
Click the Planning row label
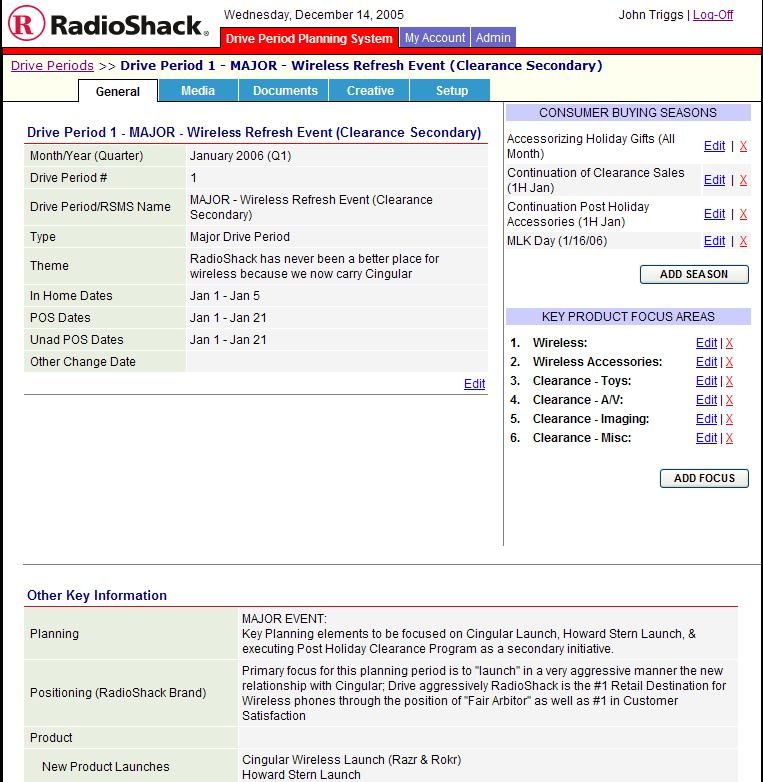[54, 633]
